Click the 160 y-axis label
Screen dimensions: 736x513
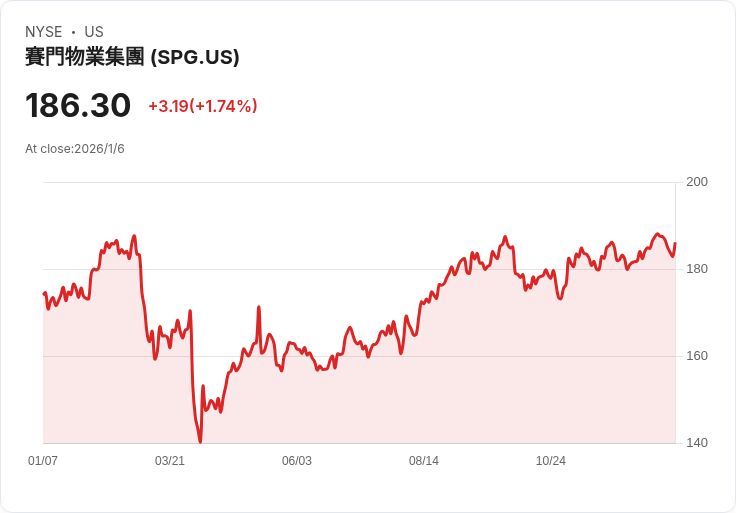pyautogui.click(x=697, y=356)
